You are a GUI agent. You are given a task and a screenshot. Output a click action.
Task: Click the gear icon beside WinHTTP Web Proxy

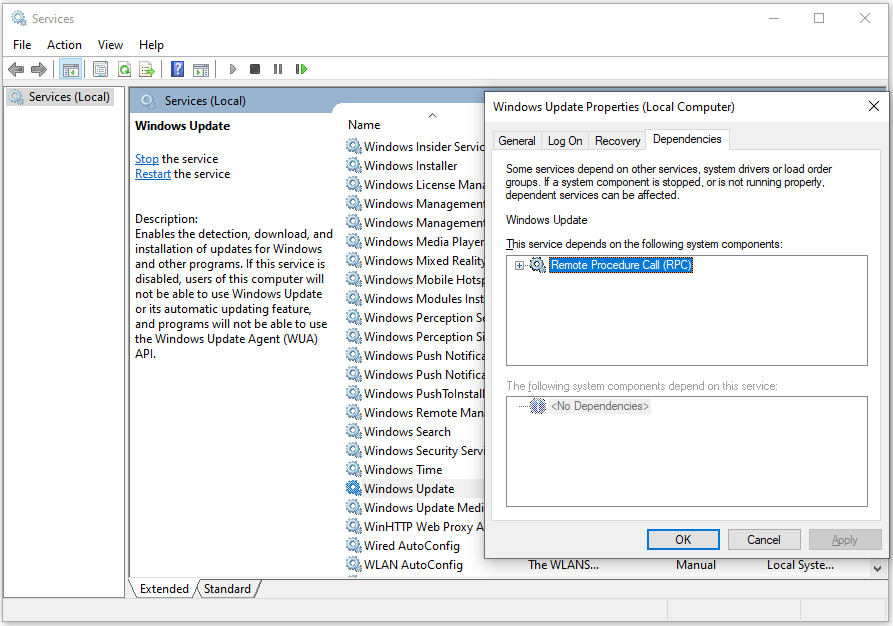(x=354, y=526)
